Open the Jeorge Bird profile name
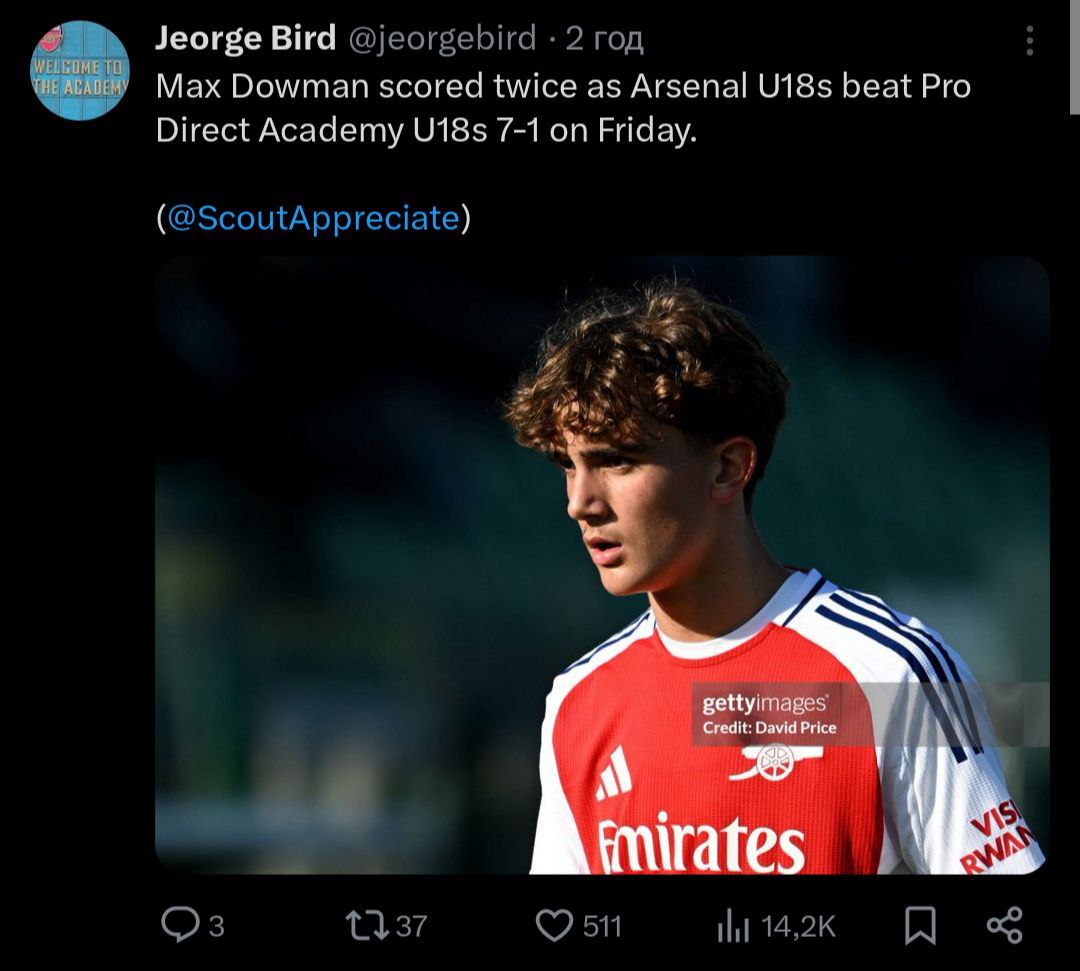 [246, 39]
